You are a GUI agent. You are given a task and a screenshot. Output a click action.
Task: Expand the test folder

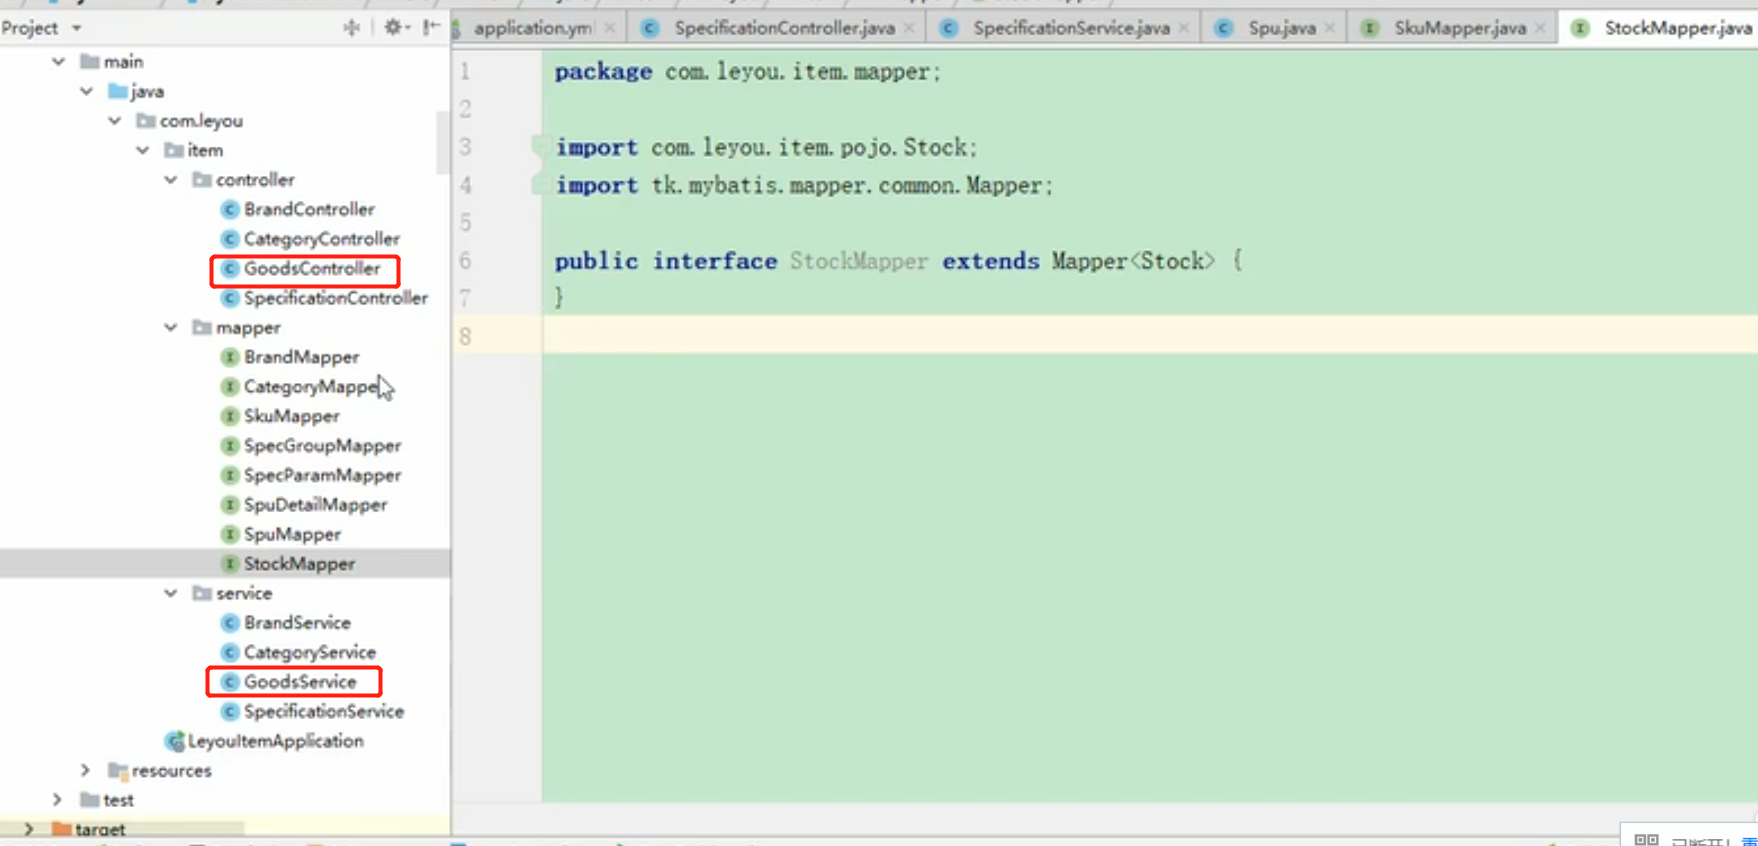(x=58, y=800)
